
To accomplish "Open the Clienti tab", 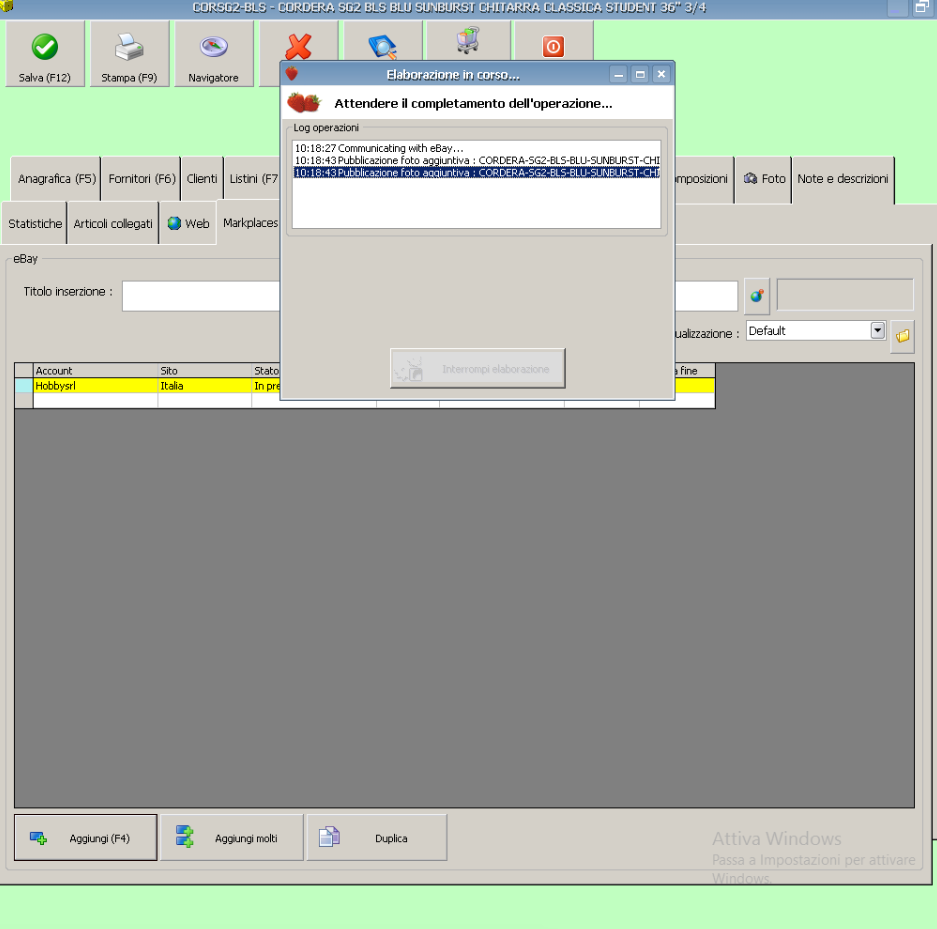I will pyautogui.click(x=202, y=179).
